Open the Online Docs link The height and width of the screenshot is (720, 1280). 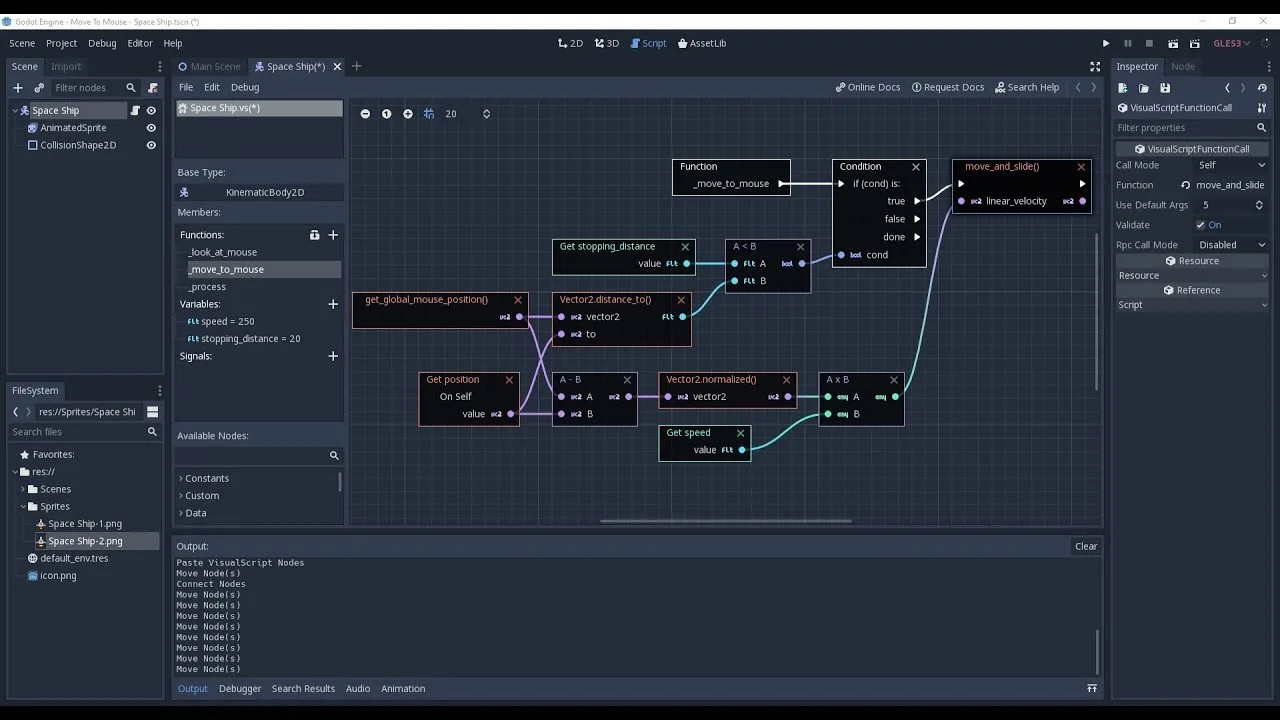pyautogui.click(x=868, y=88)
